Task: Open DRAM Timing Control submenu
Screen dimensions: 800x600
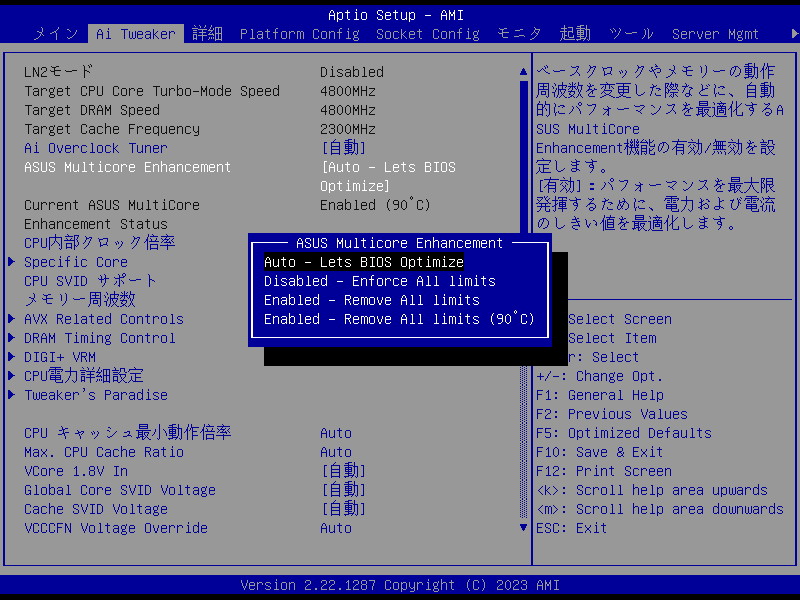Action: pyautogui.click(x=99, y=338)
